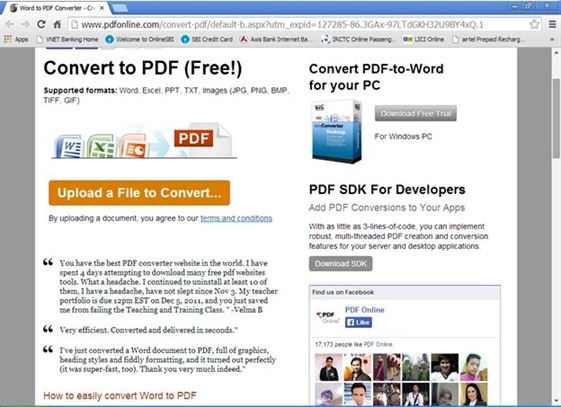The width and height of the screenshot is (561, 407).
Task: Click the Convert to PDF (Free!) heading
Action: point(143,68)
